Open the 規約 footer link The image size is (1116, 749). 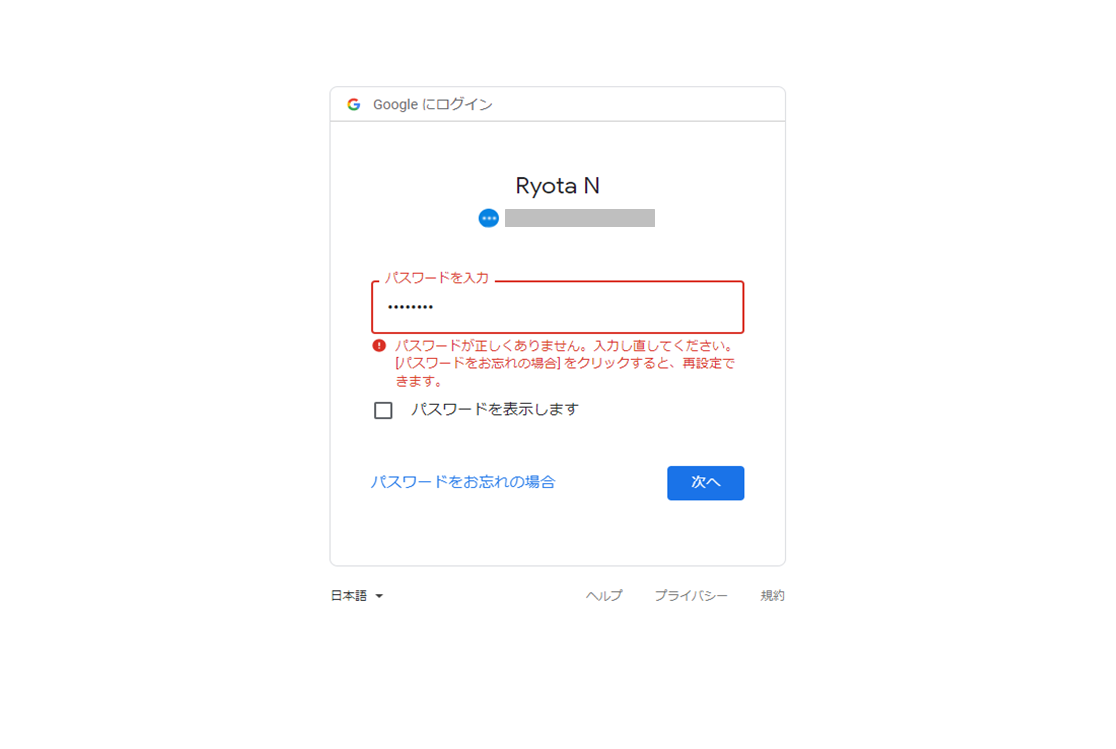[x=772, y=596]
